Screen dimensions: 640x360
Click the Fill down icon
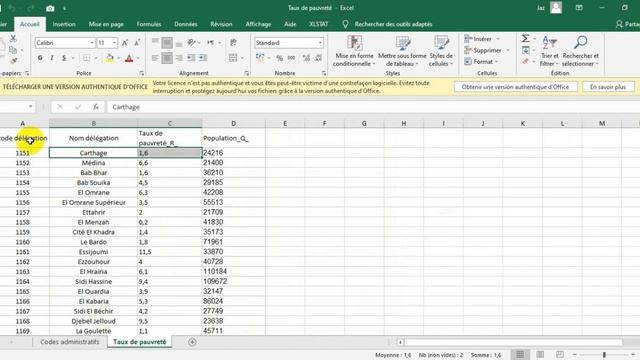(526, 50)
